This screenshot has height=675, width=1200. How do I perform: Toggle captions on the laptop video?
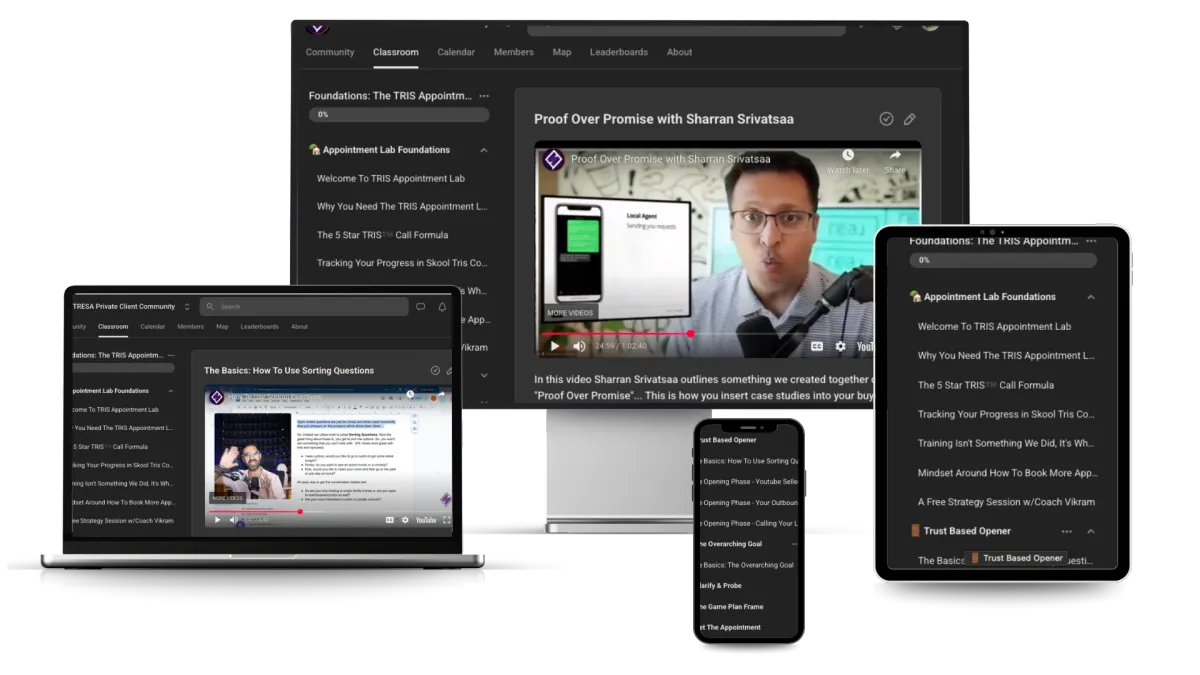390,520
